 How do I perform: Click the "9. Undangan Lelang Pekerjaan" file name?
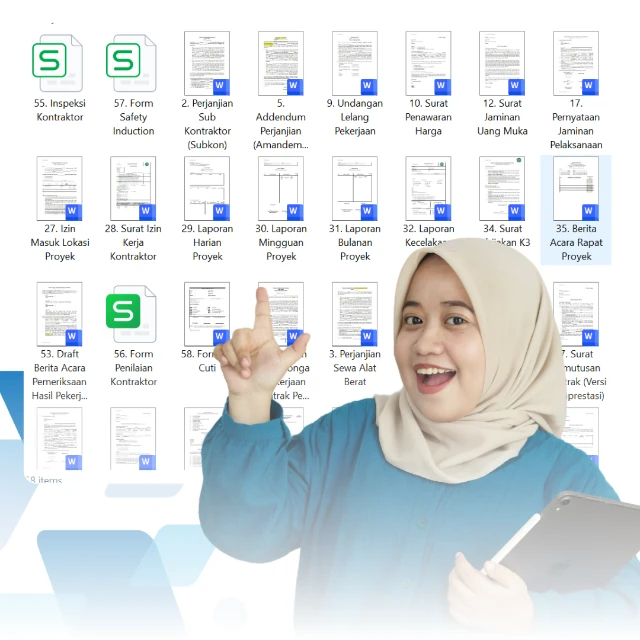pos(355,117)
